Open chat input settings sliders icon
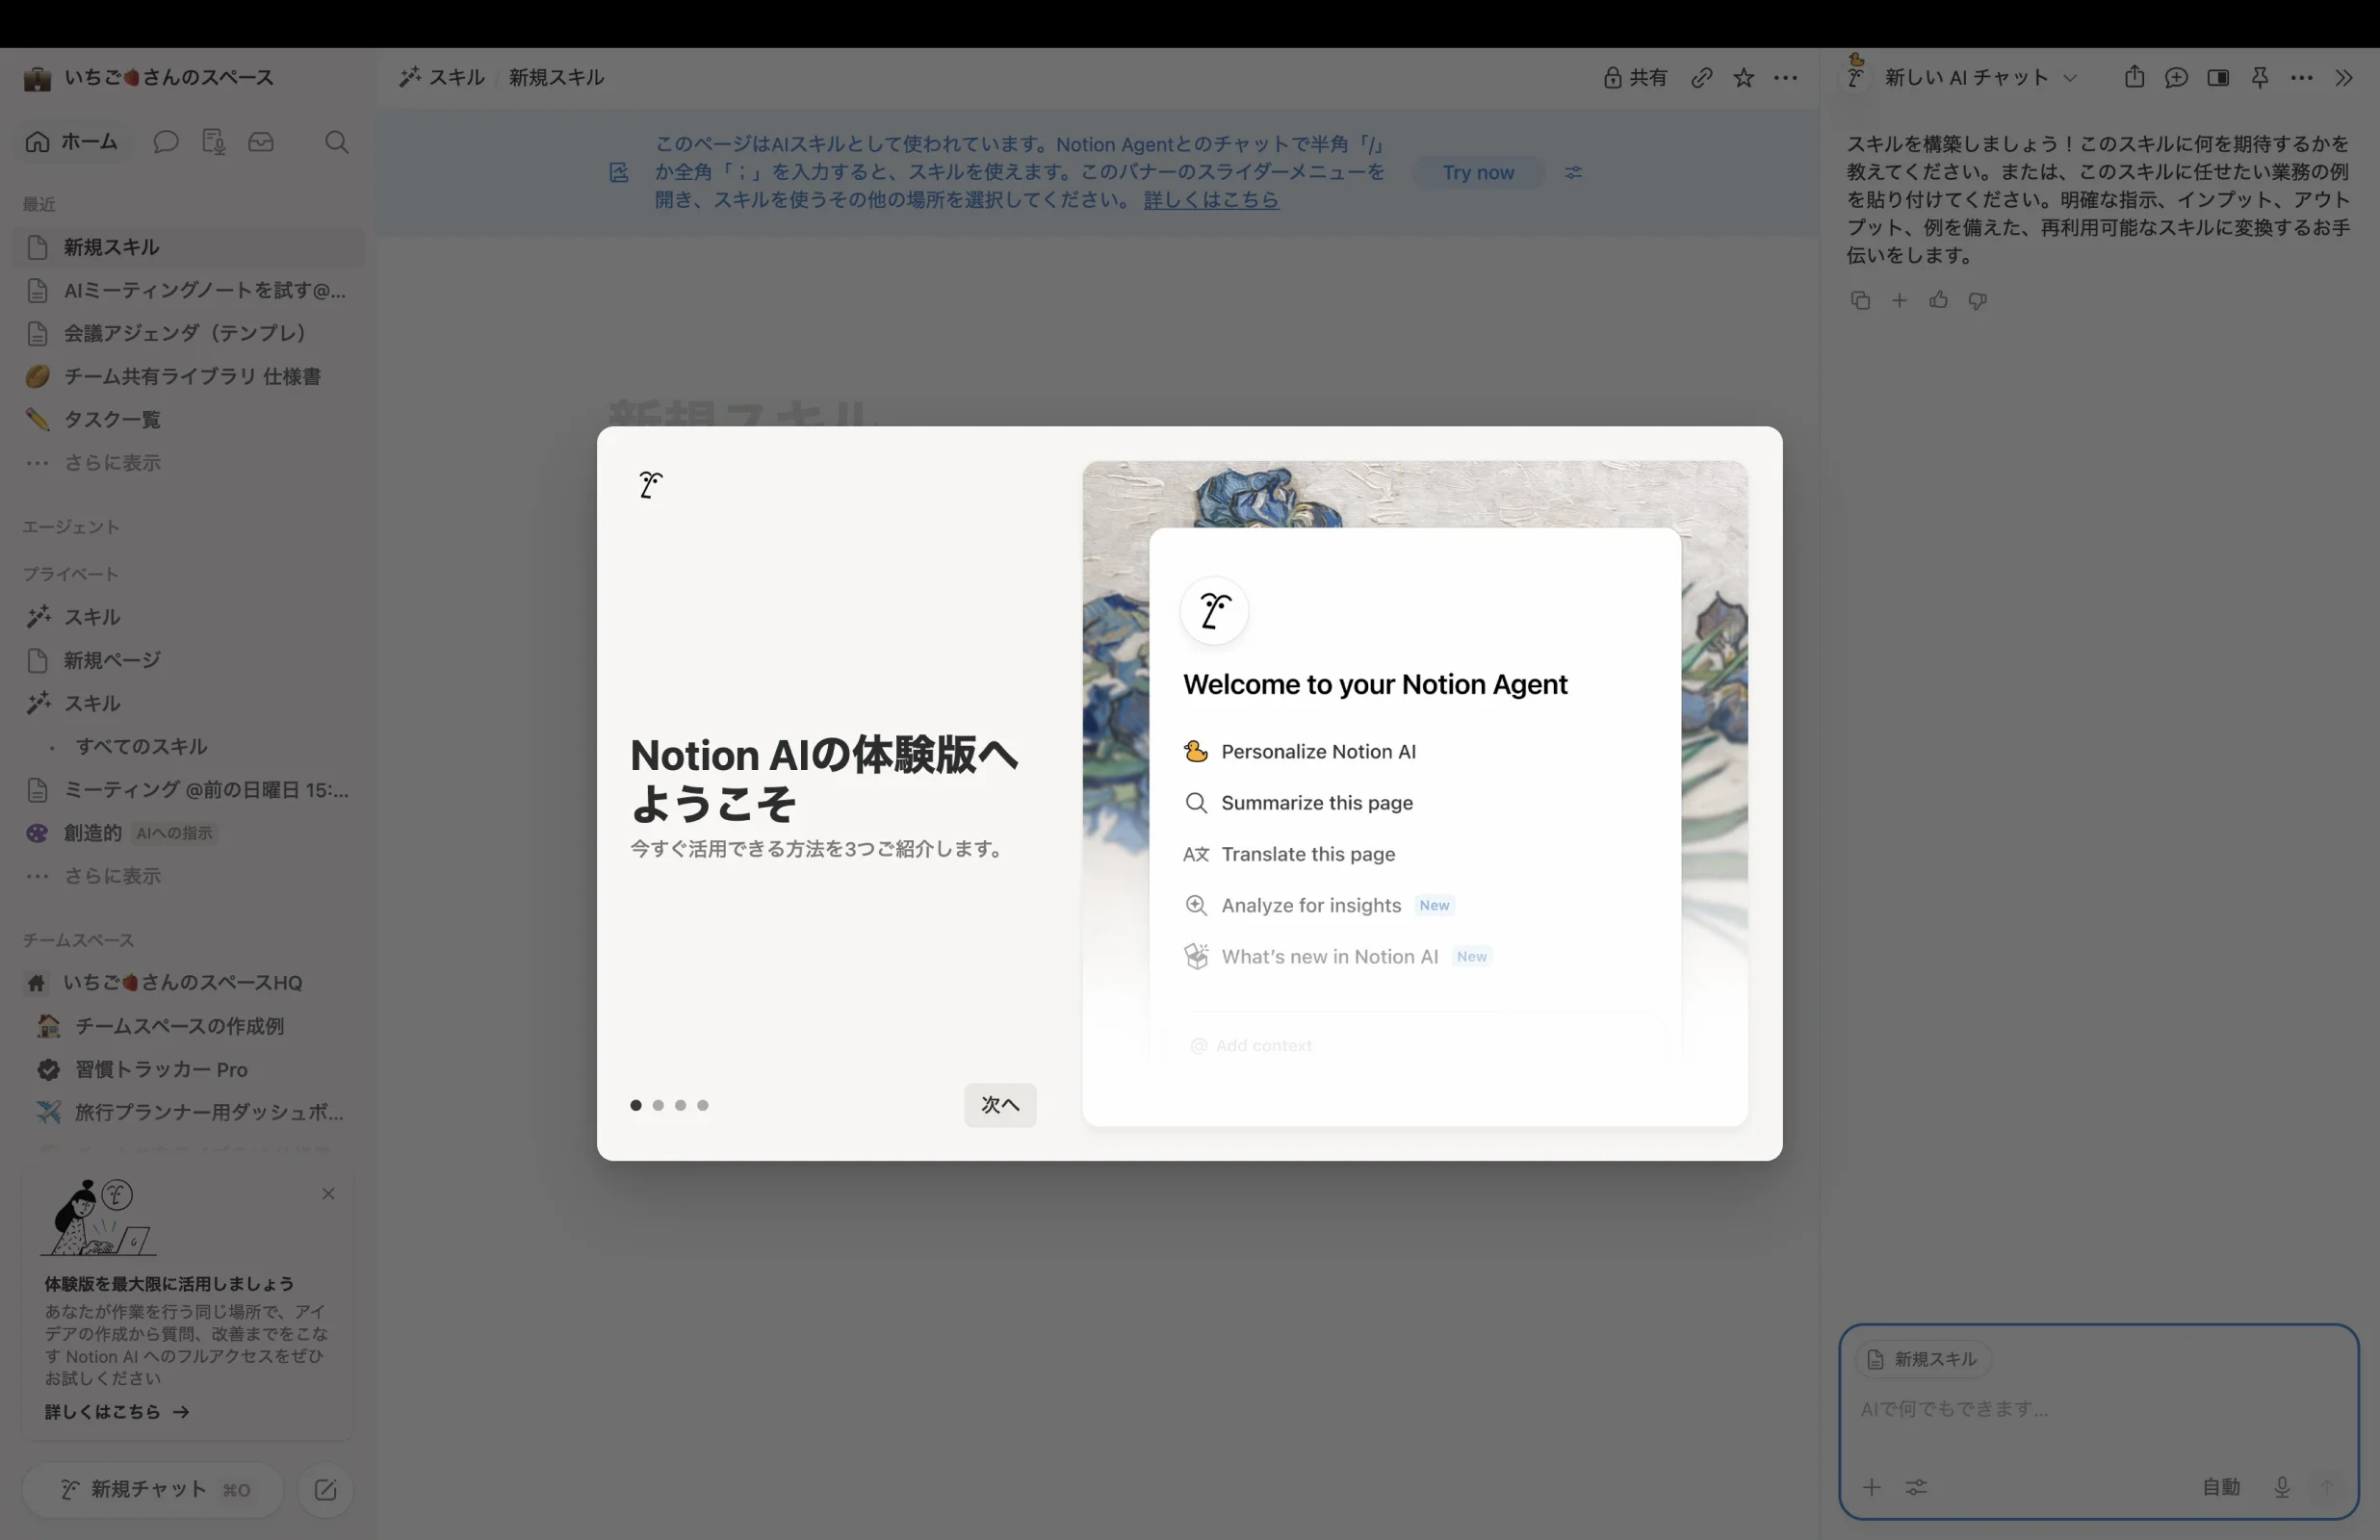Image resolution: width=2380 pixels, height=1540 pixels. (1916, 1487)
